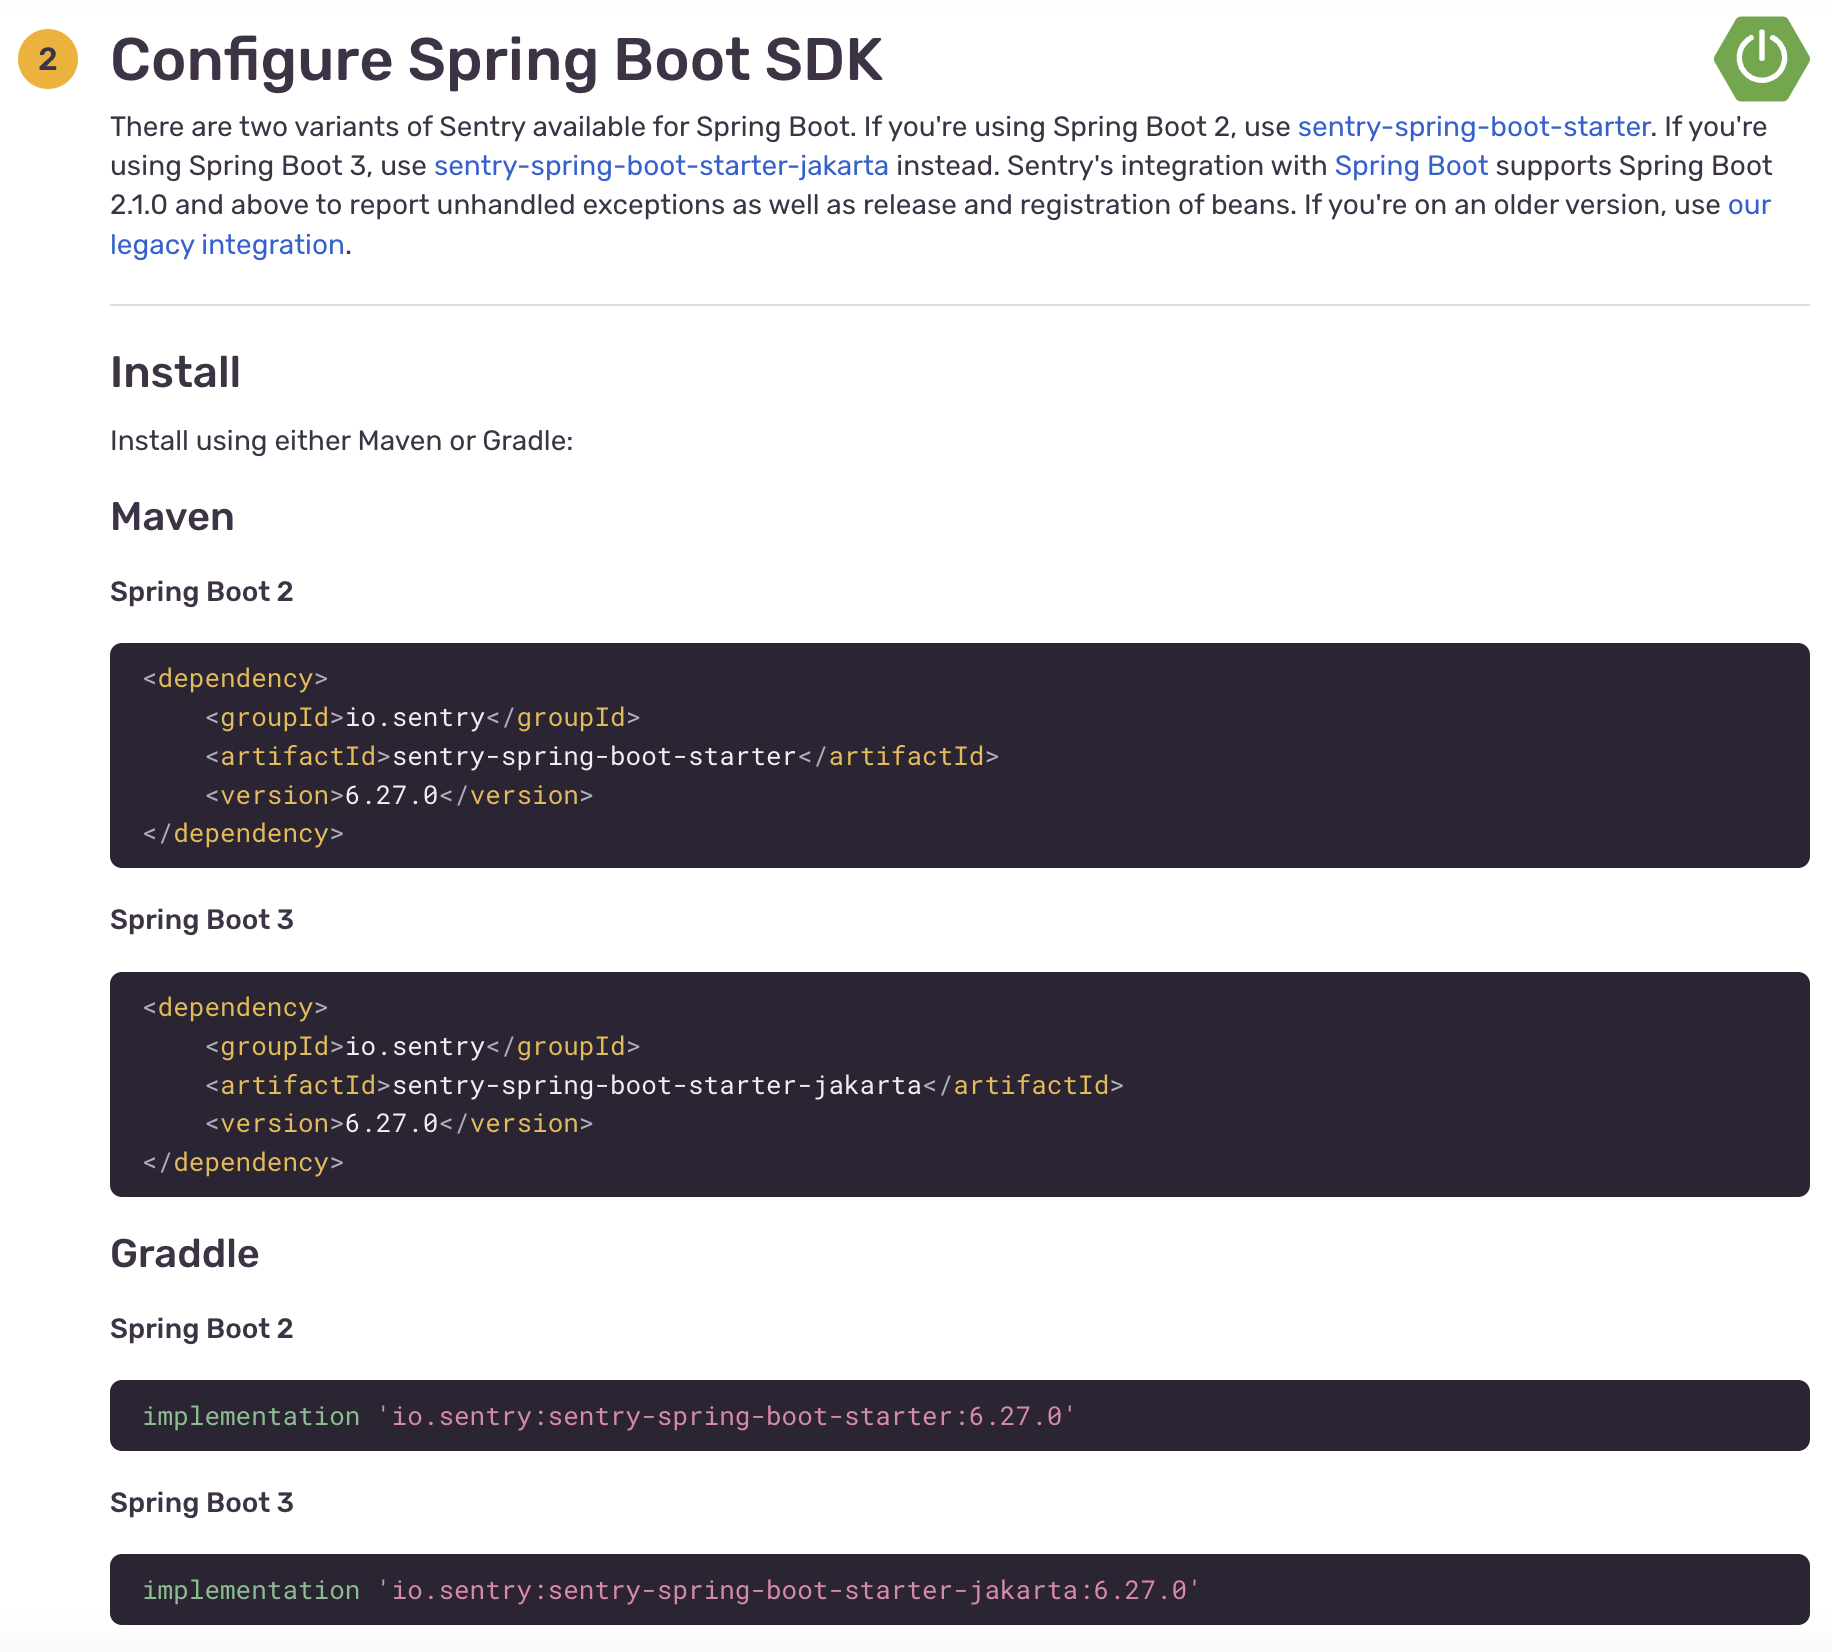This screenshot has width=1832, height=1652.
Task: Click the green Spring Boot power logo
Action: (1761, 58)
